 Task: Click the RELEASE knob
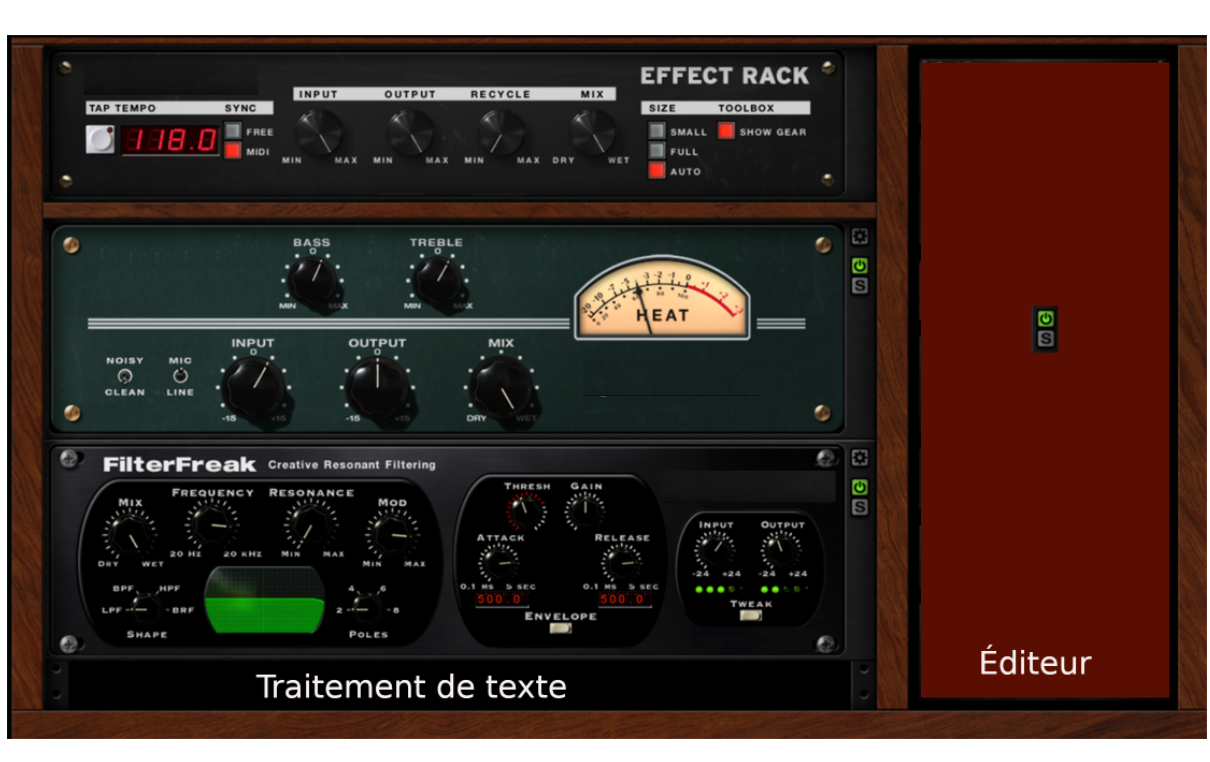621,565
